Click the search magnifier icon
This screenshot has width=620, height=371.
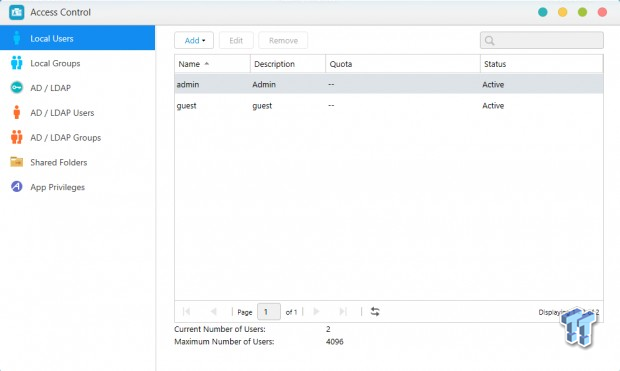(x=490, y=40)
